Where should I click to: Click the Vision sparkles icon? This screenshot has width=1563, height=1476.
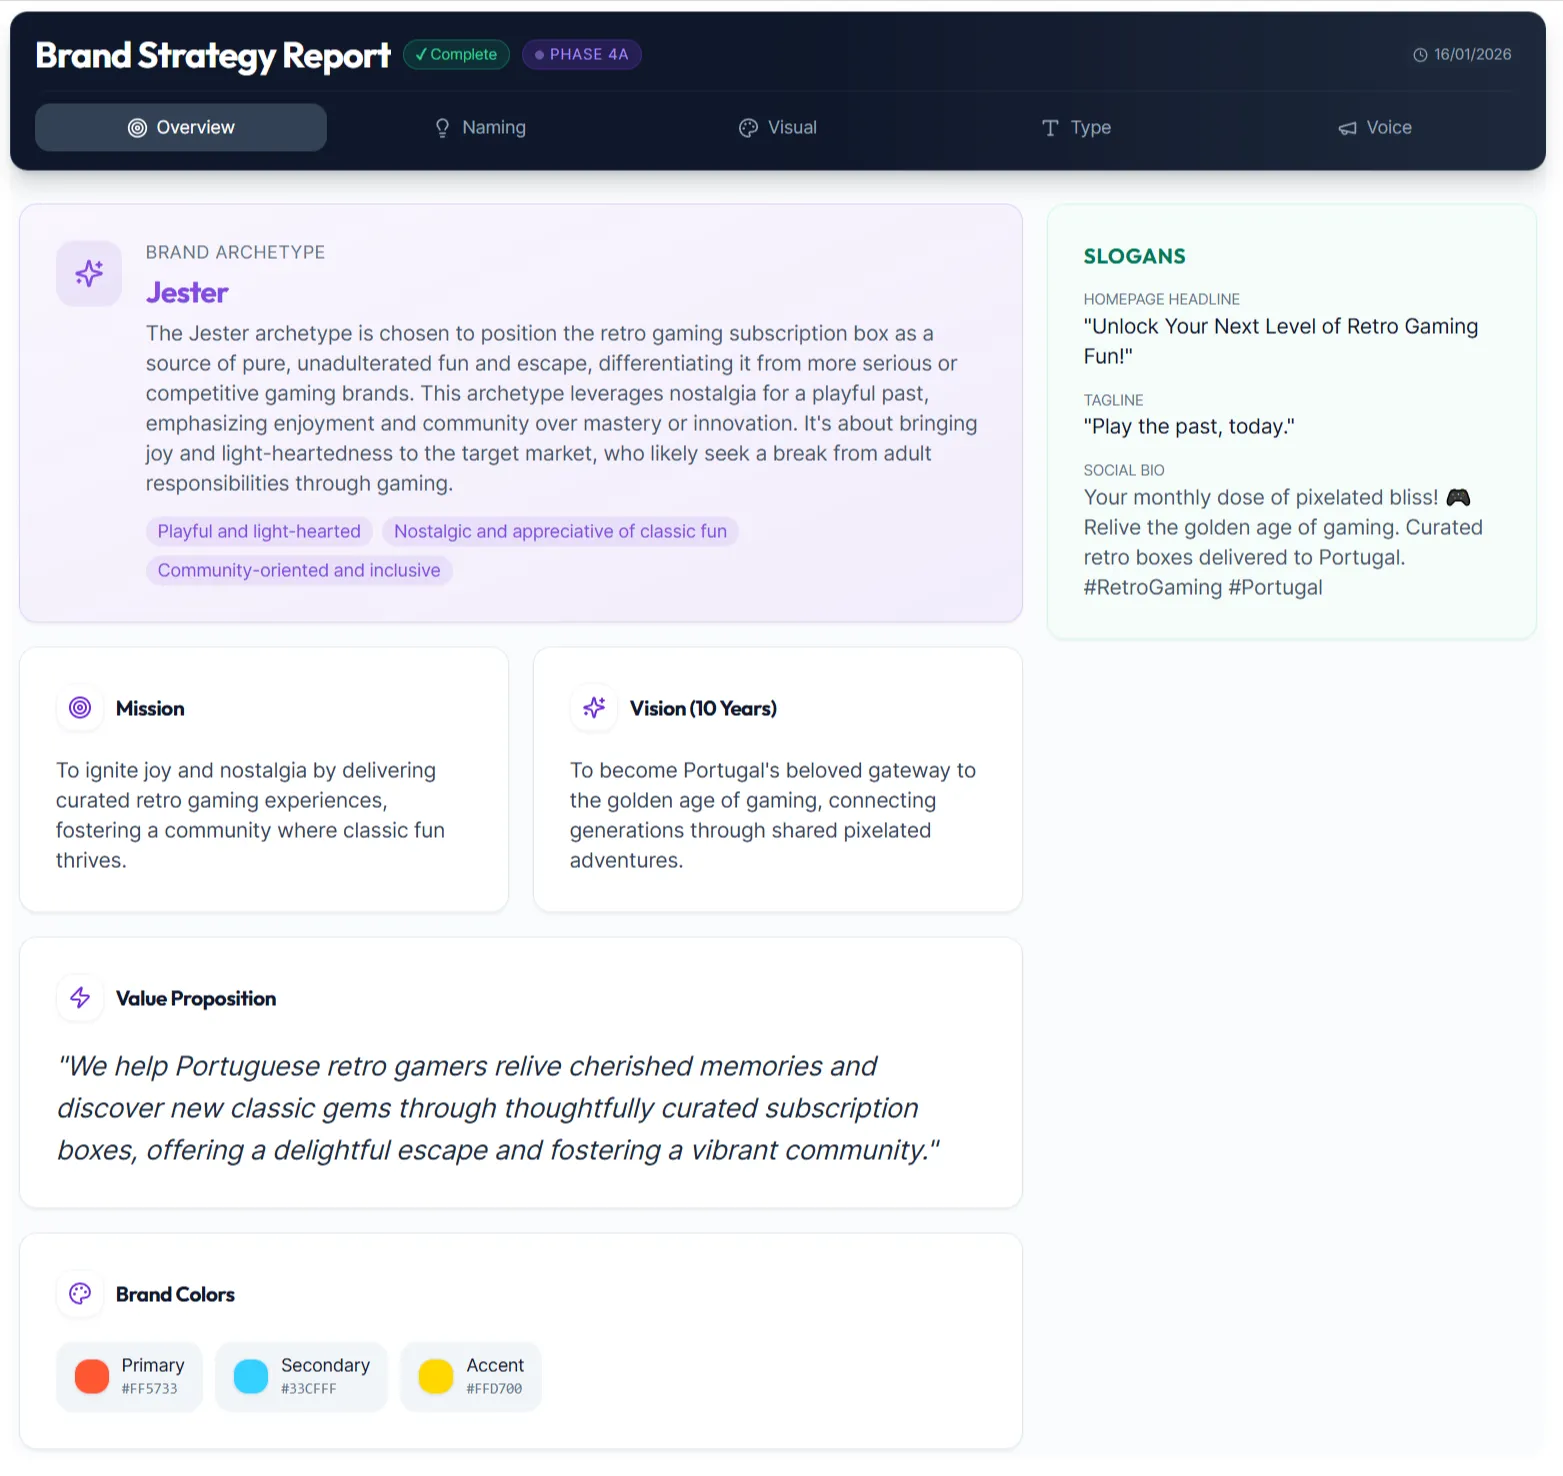tap(594, 708)
